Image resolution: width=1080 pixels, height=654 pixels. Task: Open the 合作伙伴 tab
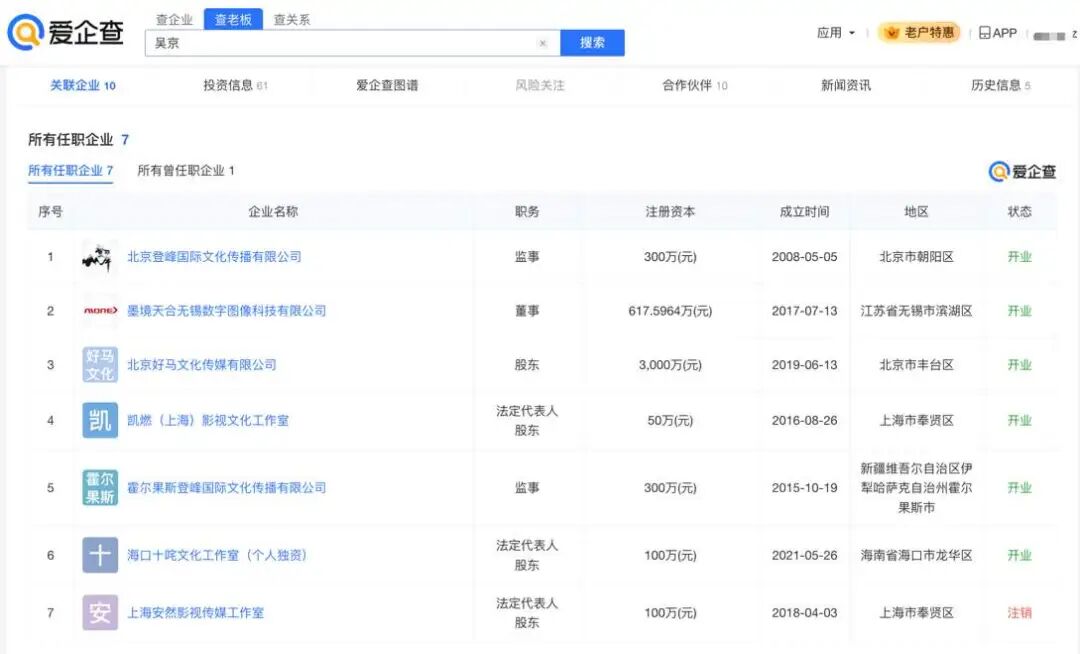pos(695,85)
